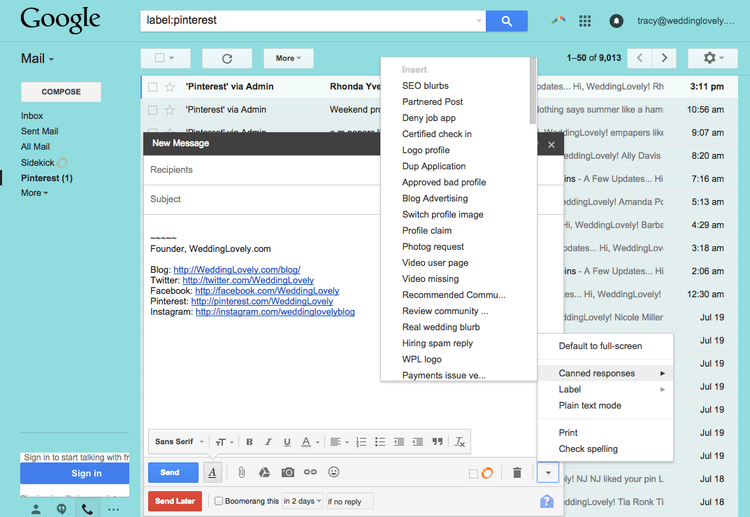
Task: Star the Rhonda Yve Pinterest email
Action: (x=169, y=87)
